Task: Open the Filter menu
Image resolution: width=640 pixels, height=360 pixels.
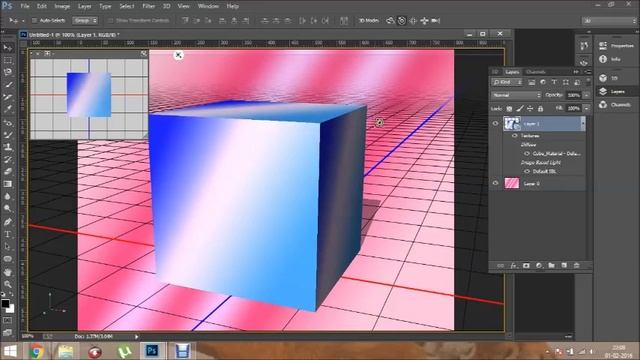Action: pos(149,6)
